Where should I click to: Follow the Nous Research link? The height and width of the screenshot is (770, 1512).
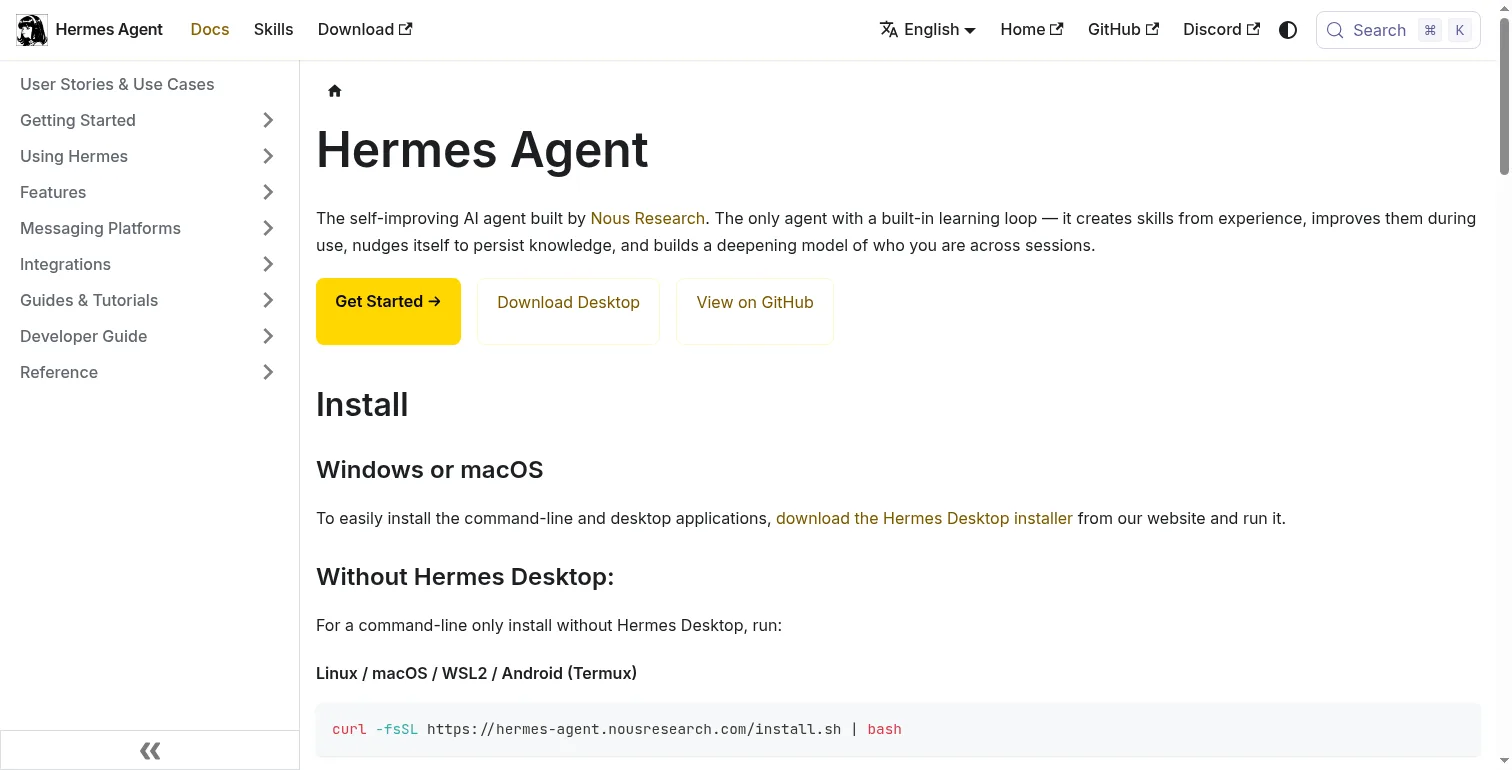(x=648, y=218)
